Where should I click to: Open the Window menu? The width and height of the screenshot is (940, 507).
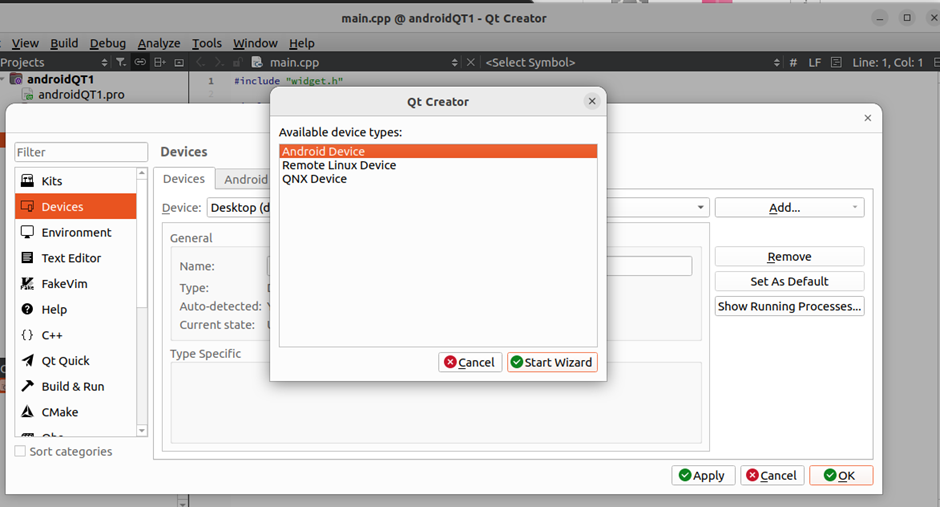pyautogui.click(x=255, y=43)
